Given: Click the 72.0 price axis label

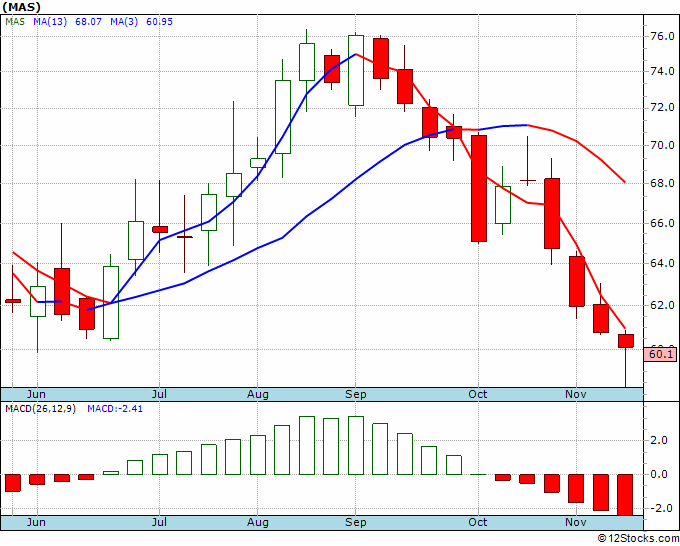Looking at the screenshot, I should pos(662,107).
